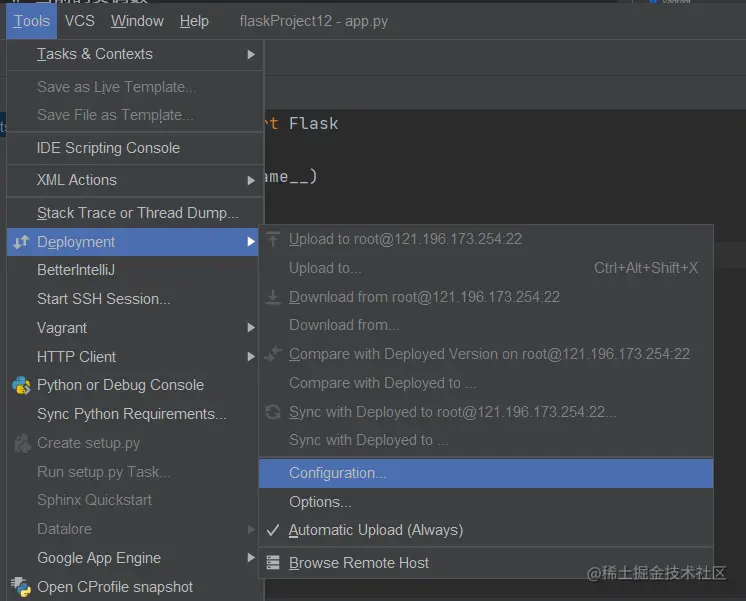The image size is (746, 601).
Task: Click the CProfile snapshot icon
Action: point(21,587)
